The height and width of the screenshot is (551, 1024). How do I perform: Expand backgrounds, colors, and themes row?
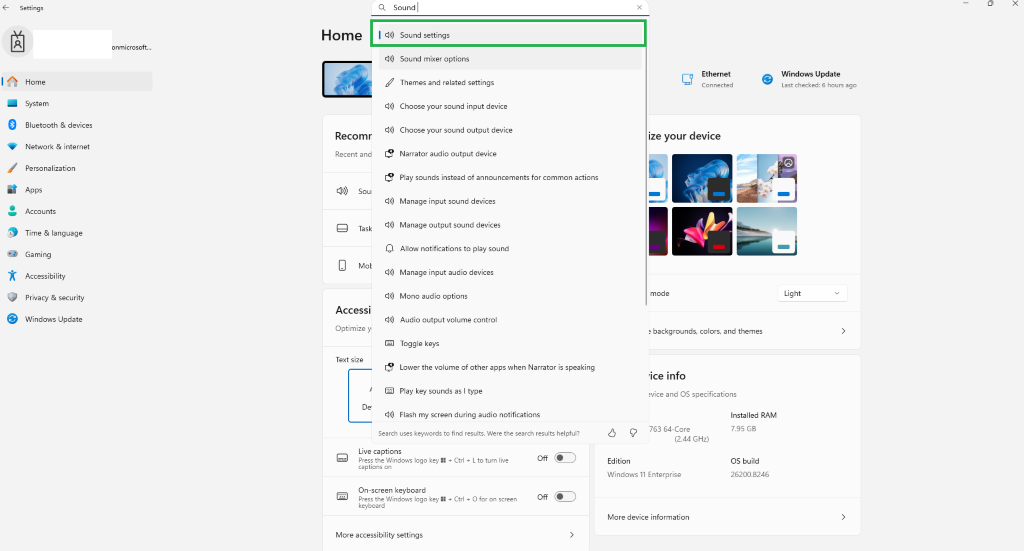tap(753, 331)
